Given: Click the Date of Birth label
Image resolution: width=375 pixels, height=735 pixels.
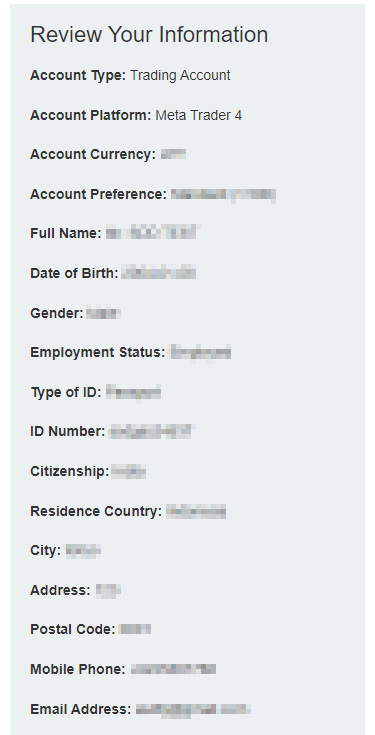Looking at the screenshot, I should [75, 273].
